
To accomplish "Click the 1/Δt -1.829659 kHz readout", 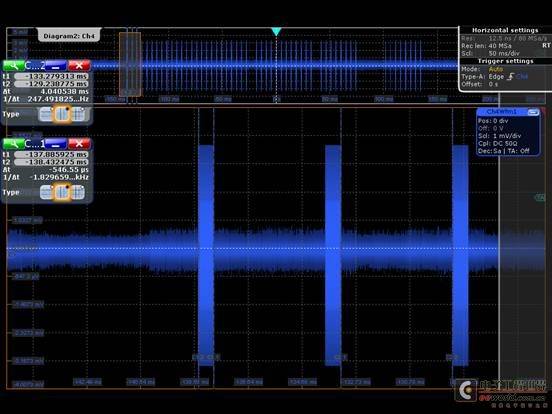I will coord(60,177).
